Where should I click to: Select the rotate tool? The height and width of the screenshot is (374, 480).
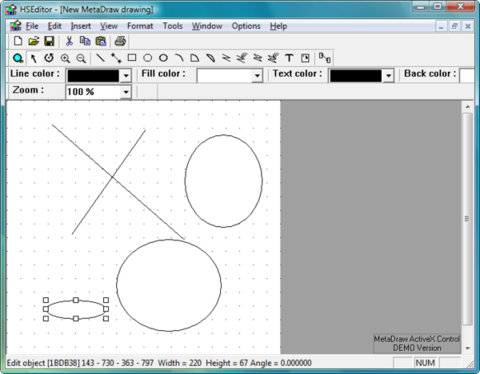49,58
